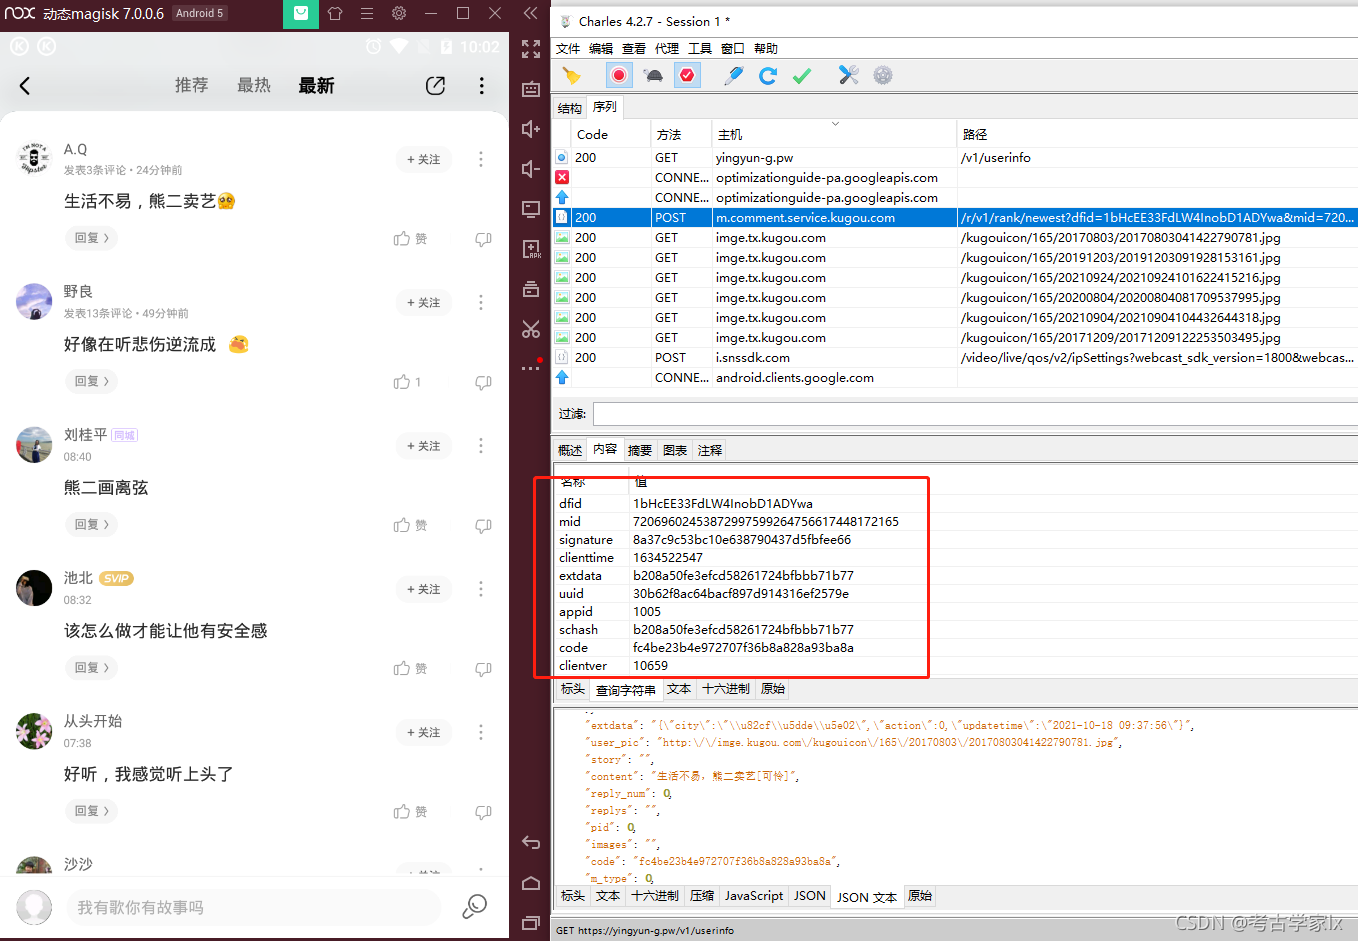The width and height of the screenshot is (1358, 941).
Task: Collapse the Nox sidebar with the double-chevron
Action: [531, 14]
